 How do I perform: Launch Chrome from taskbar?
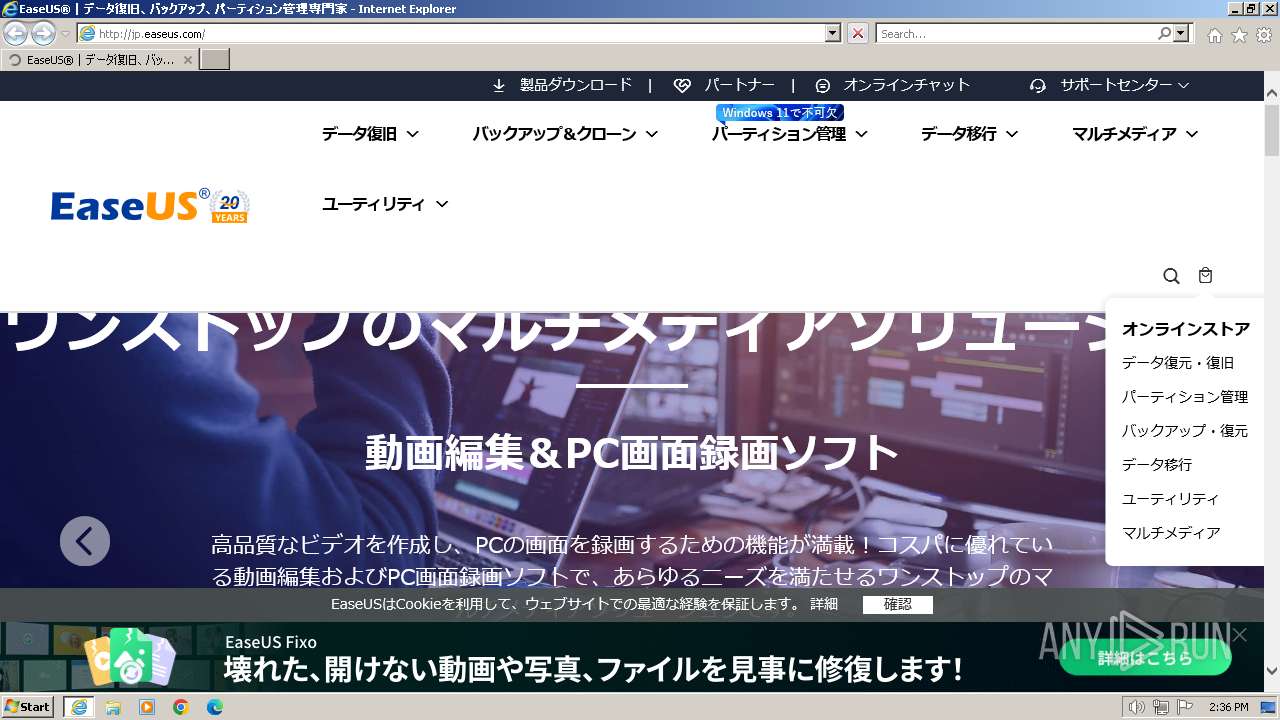coord(181,707)
